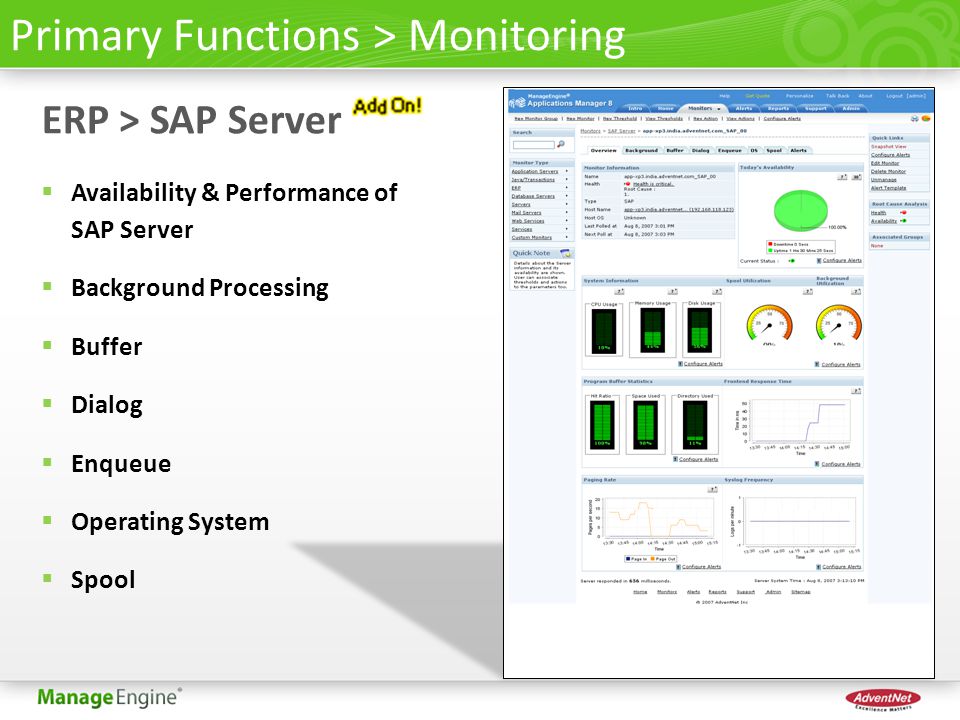
Task: Click inside the Search input field
Action: pyautogui.click(x=533, y=144)
